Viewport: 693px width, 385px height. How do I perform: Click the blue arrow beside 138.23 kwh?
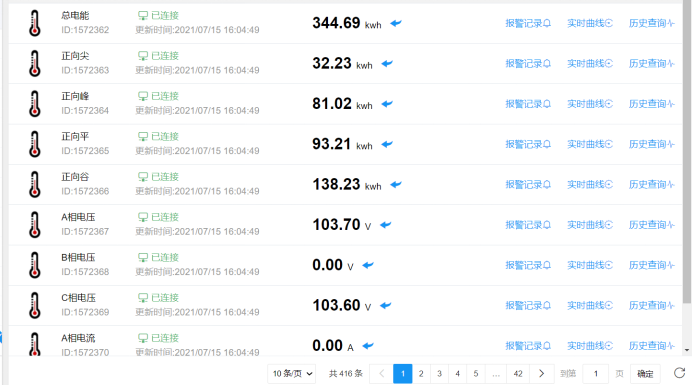coord(396,184)
